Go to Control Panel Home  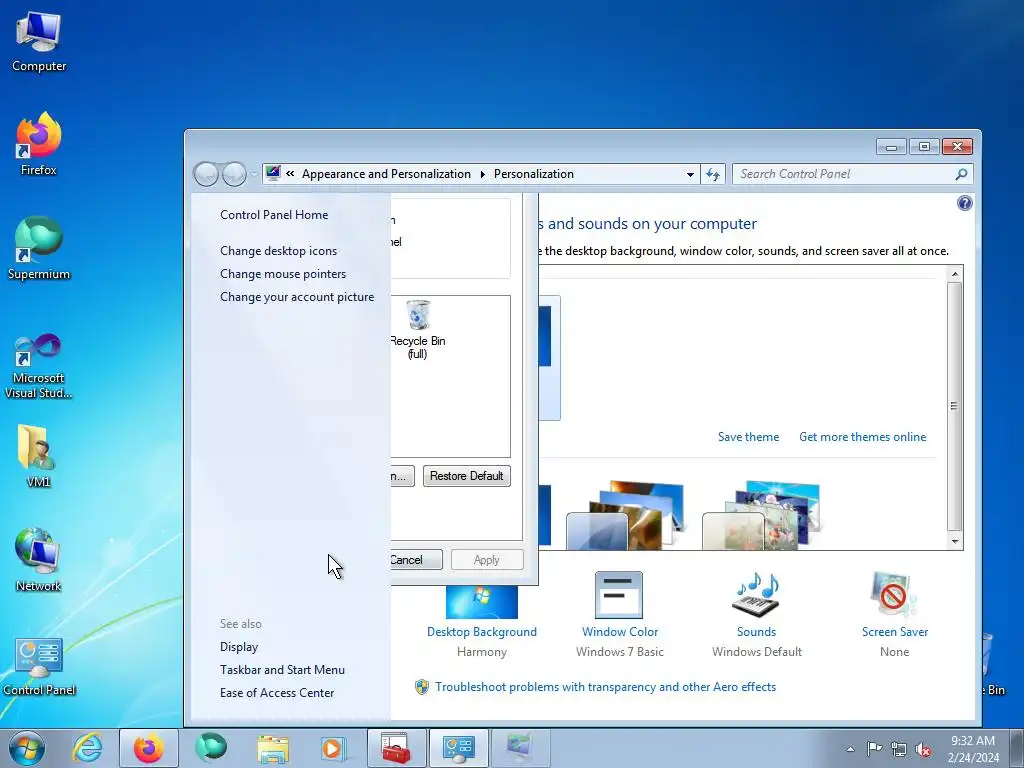coord(274,215)
